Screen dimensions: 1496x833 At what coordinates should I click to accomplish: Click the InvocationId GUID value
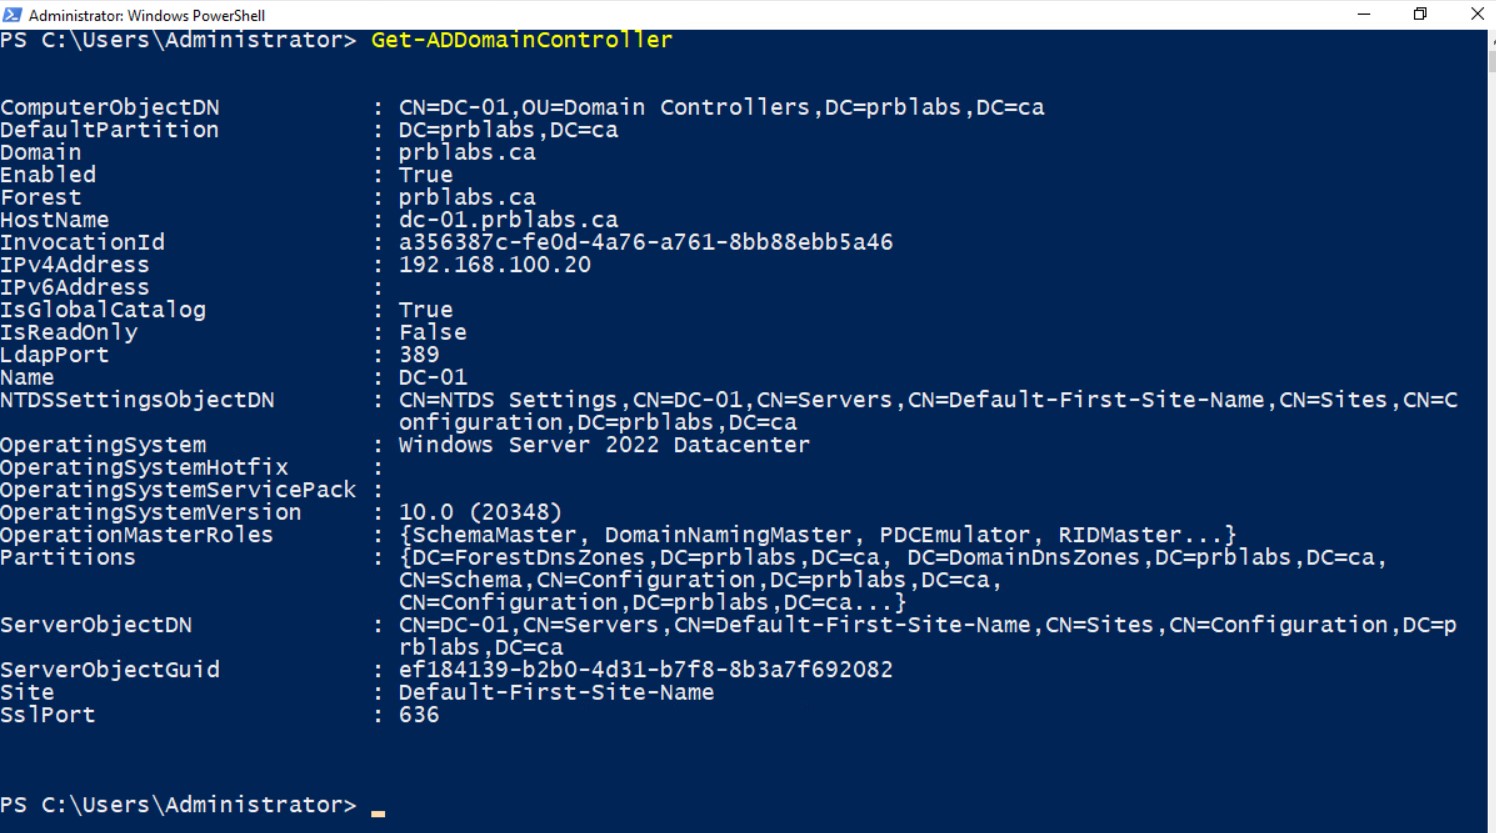point(645,242)
